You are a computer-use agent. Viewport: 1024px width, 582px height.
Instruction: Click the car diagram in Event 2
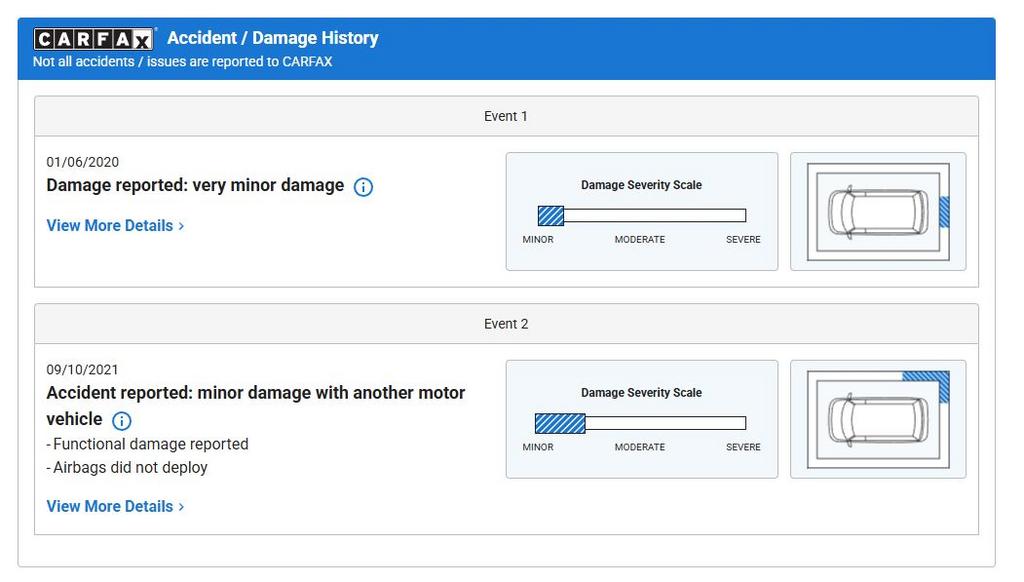coord(877,420)
